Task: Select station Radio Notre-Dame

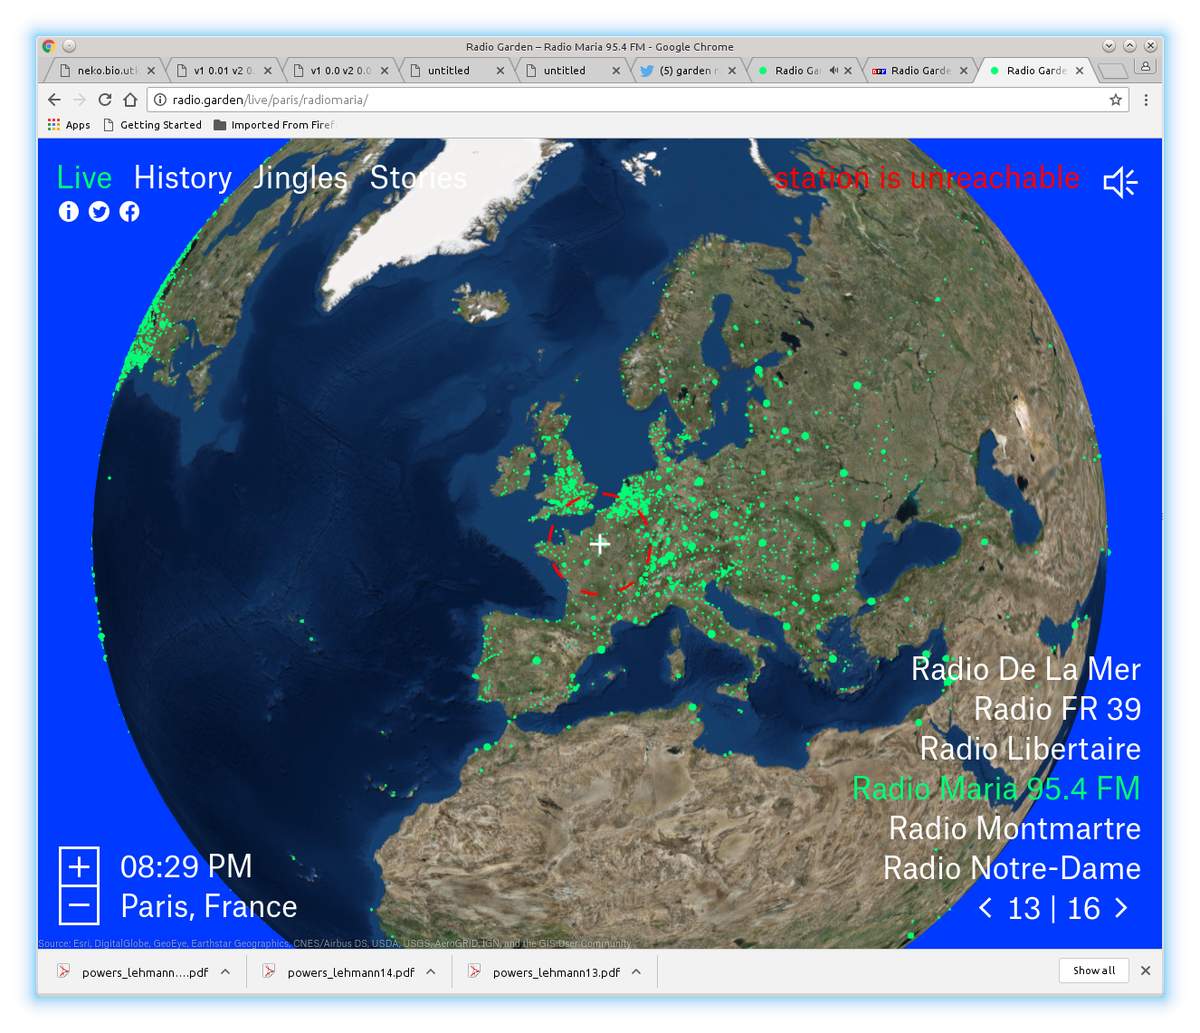Action: coord(1012,869)
